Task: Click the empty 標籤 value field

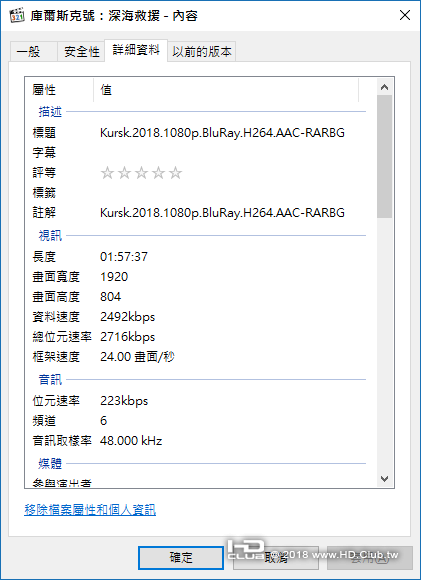Action: click(232, 193)
